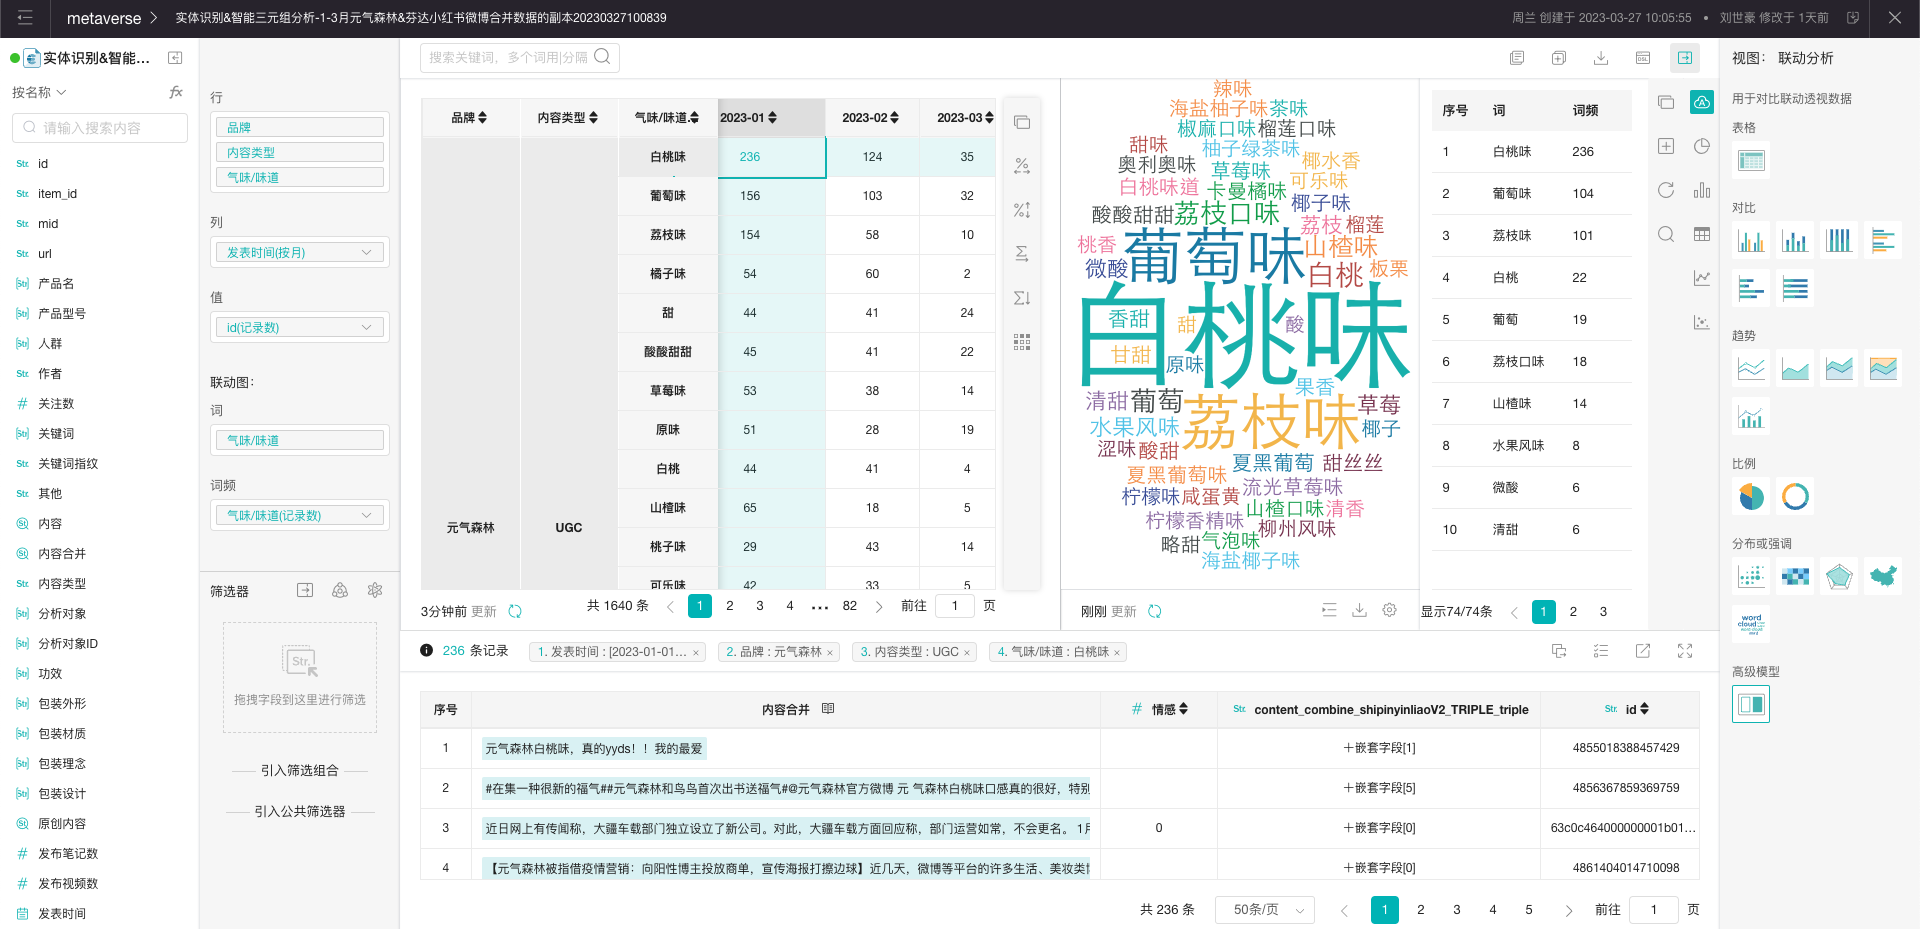Click 引入公共筛选器 link
The image size is (1920, 929).
point(300,812)
